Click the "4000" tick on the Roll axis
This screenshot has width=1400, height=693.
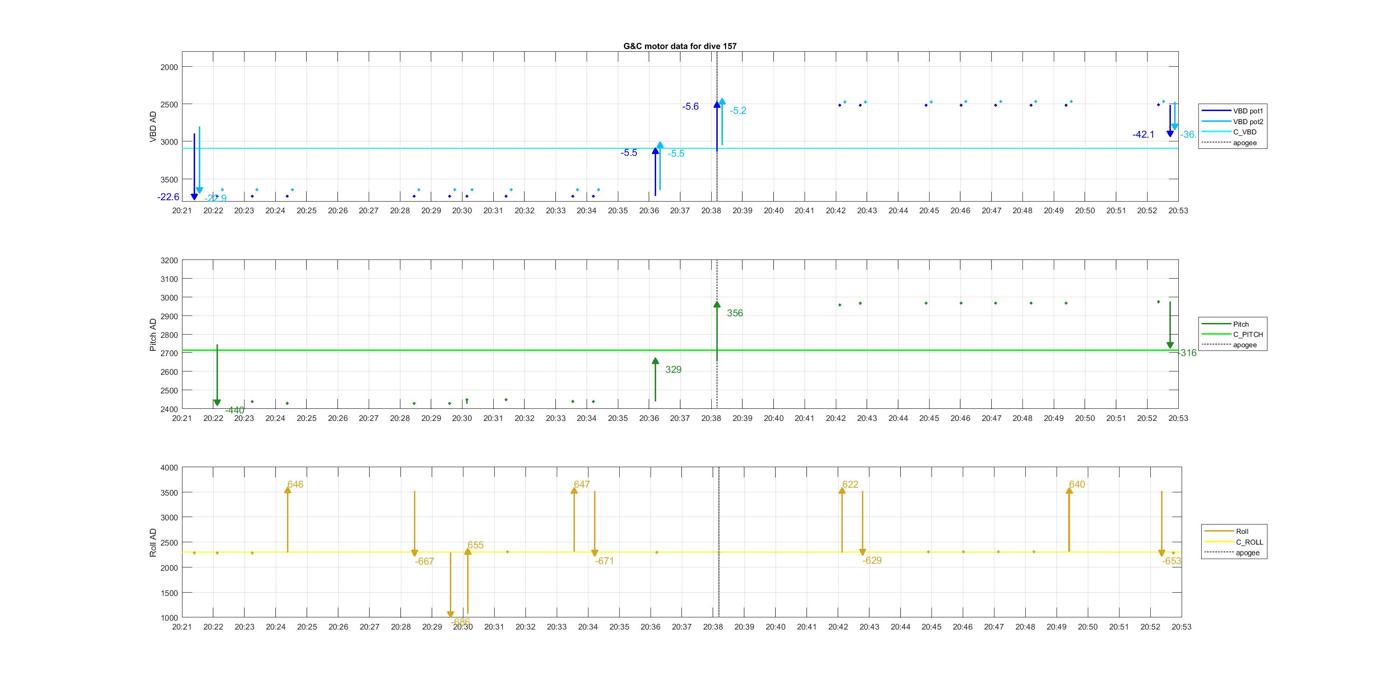[x=169, y=468]
